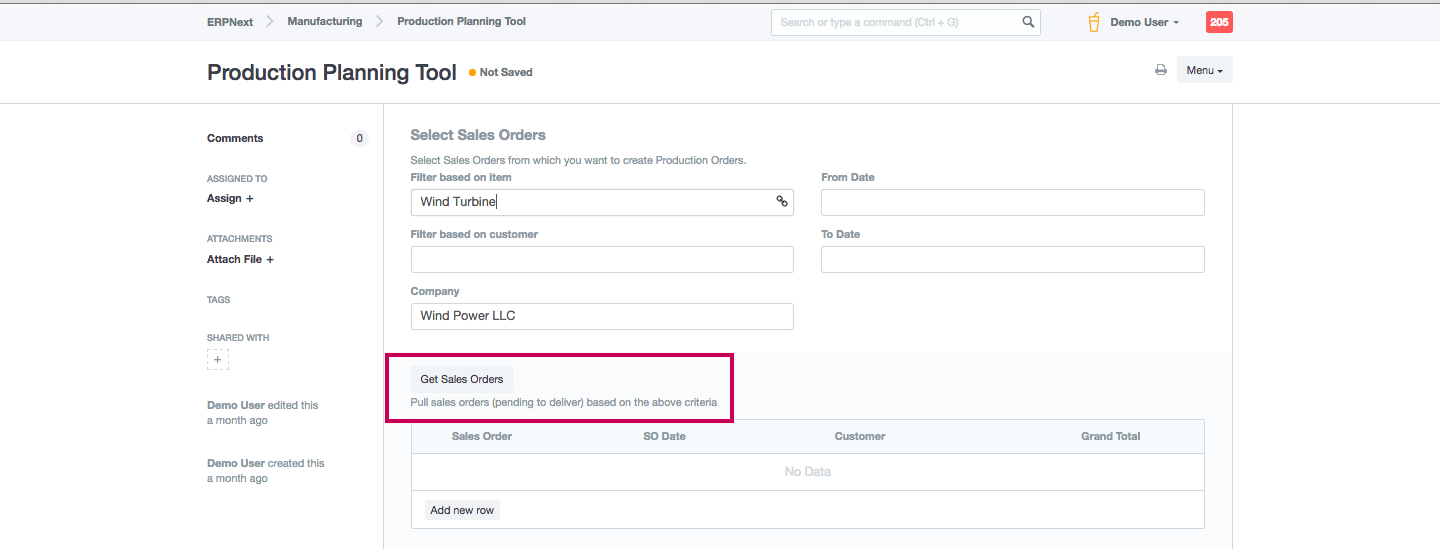Click the link icon in item filter
Image resolution: width=1440 pixels, height=549 pixels.
(x=782, y=202)
